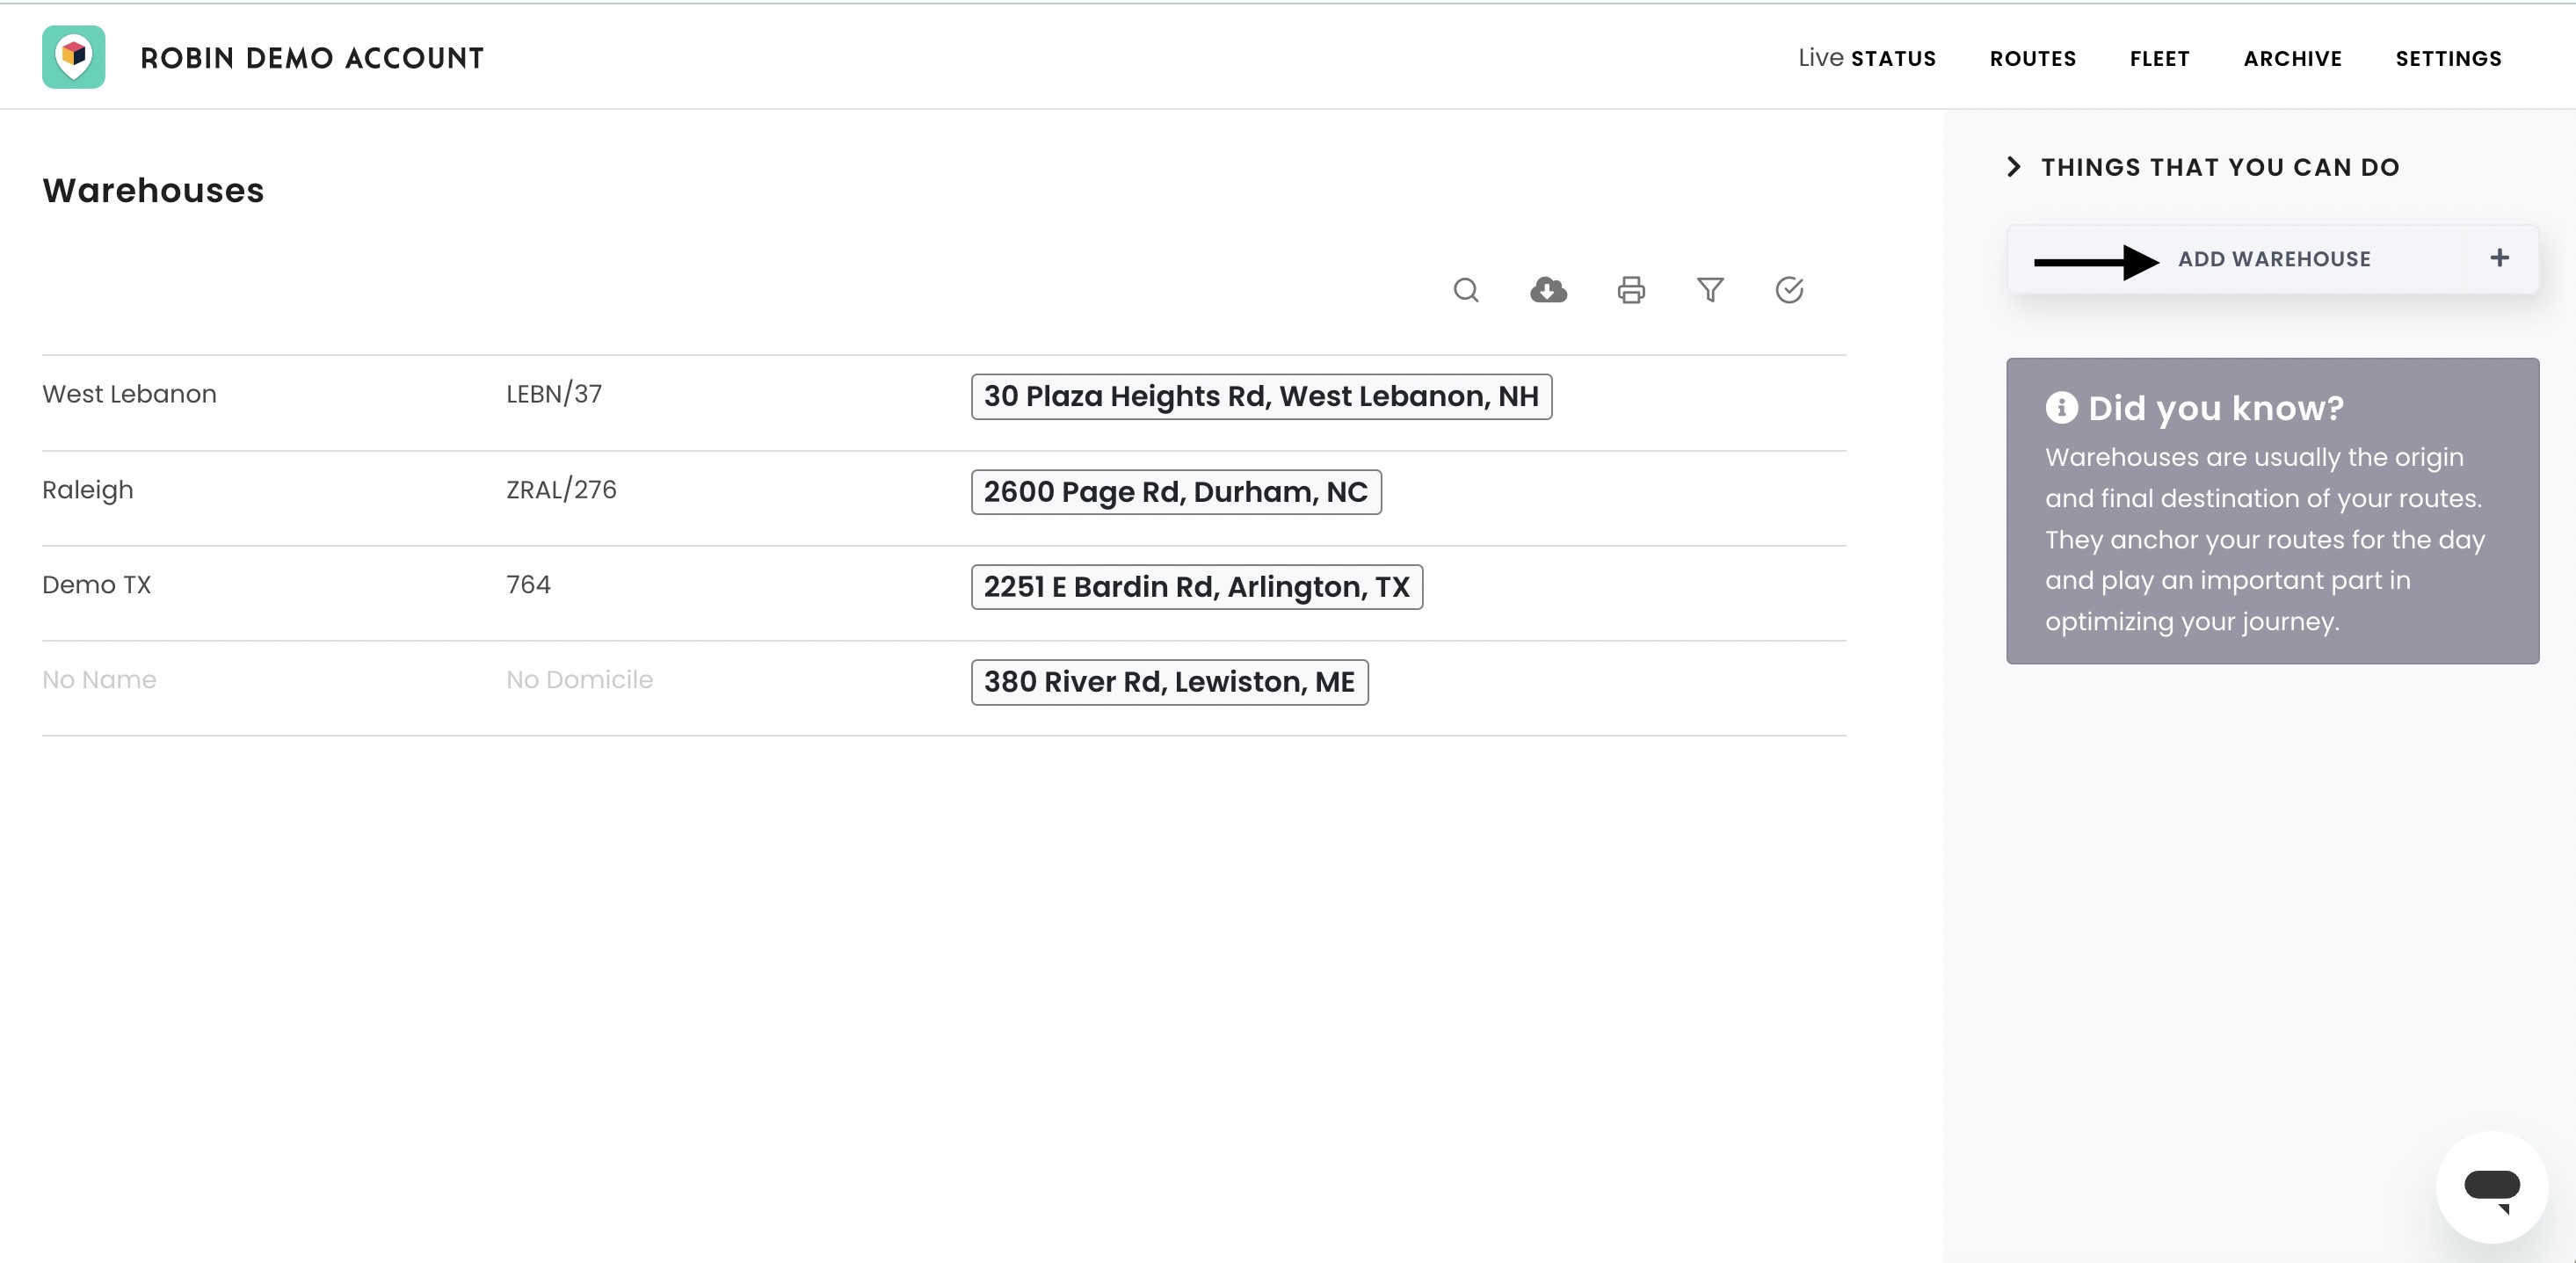The image size is (2576, 1263).
Task: Open the 2600 Page Rd, Durham address
Action: [1175, 492]
